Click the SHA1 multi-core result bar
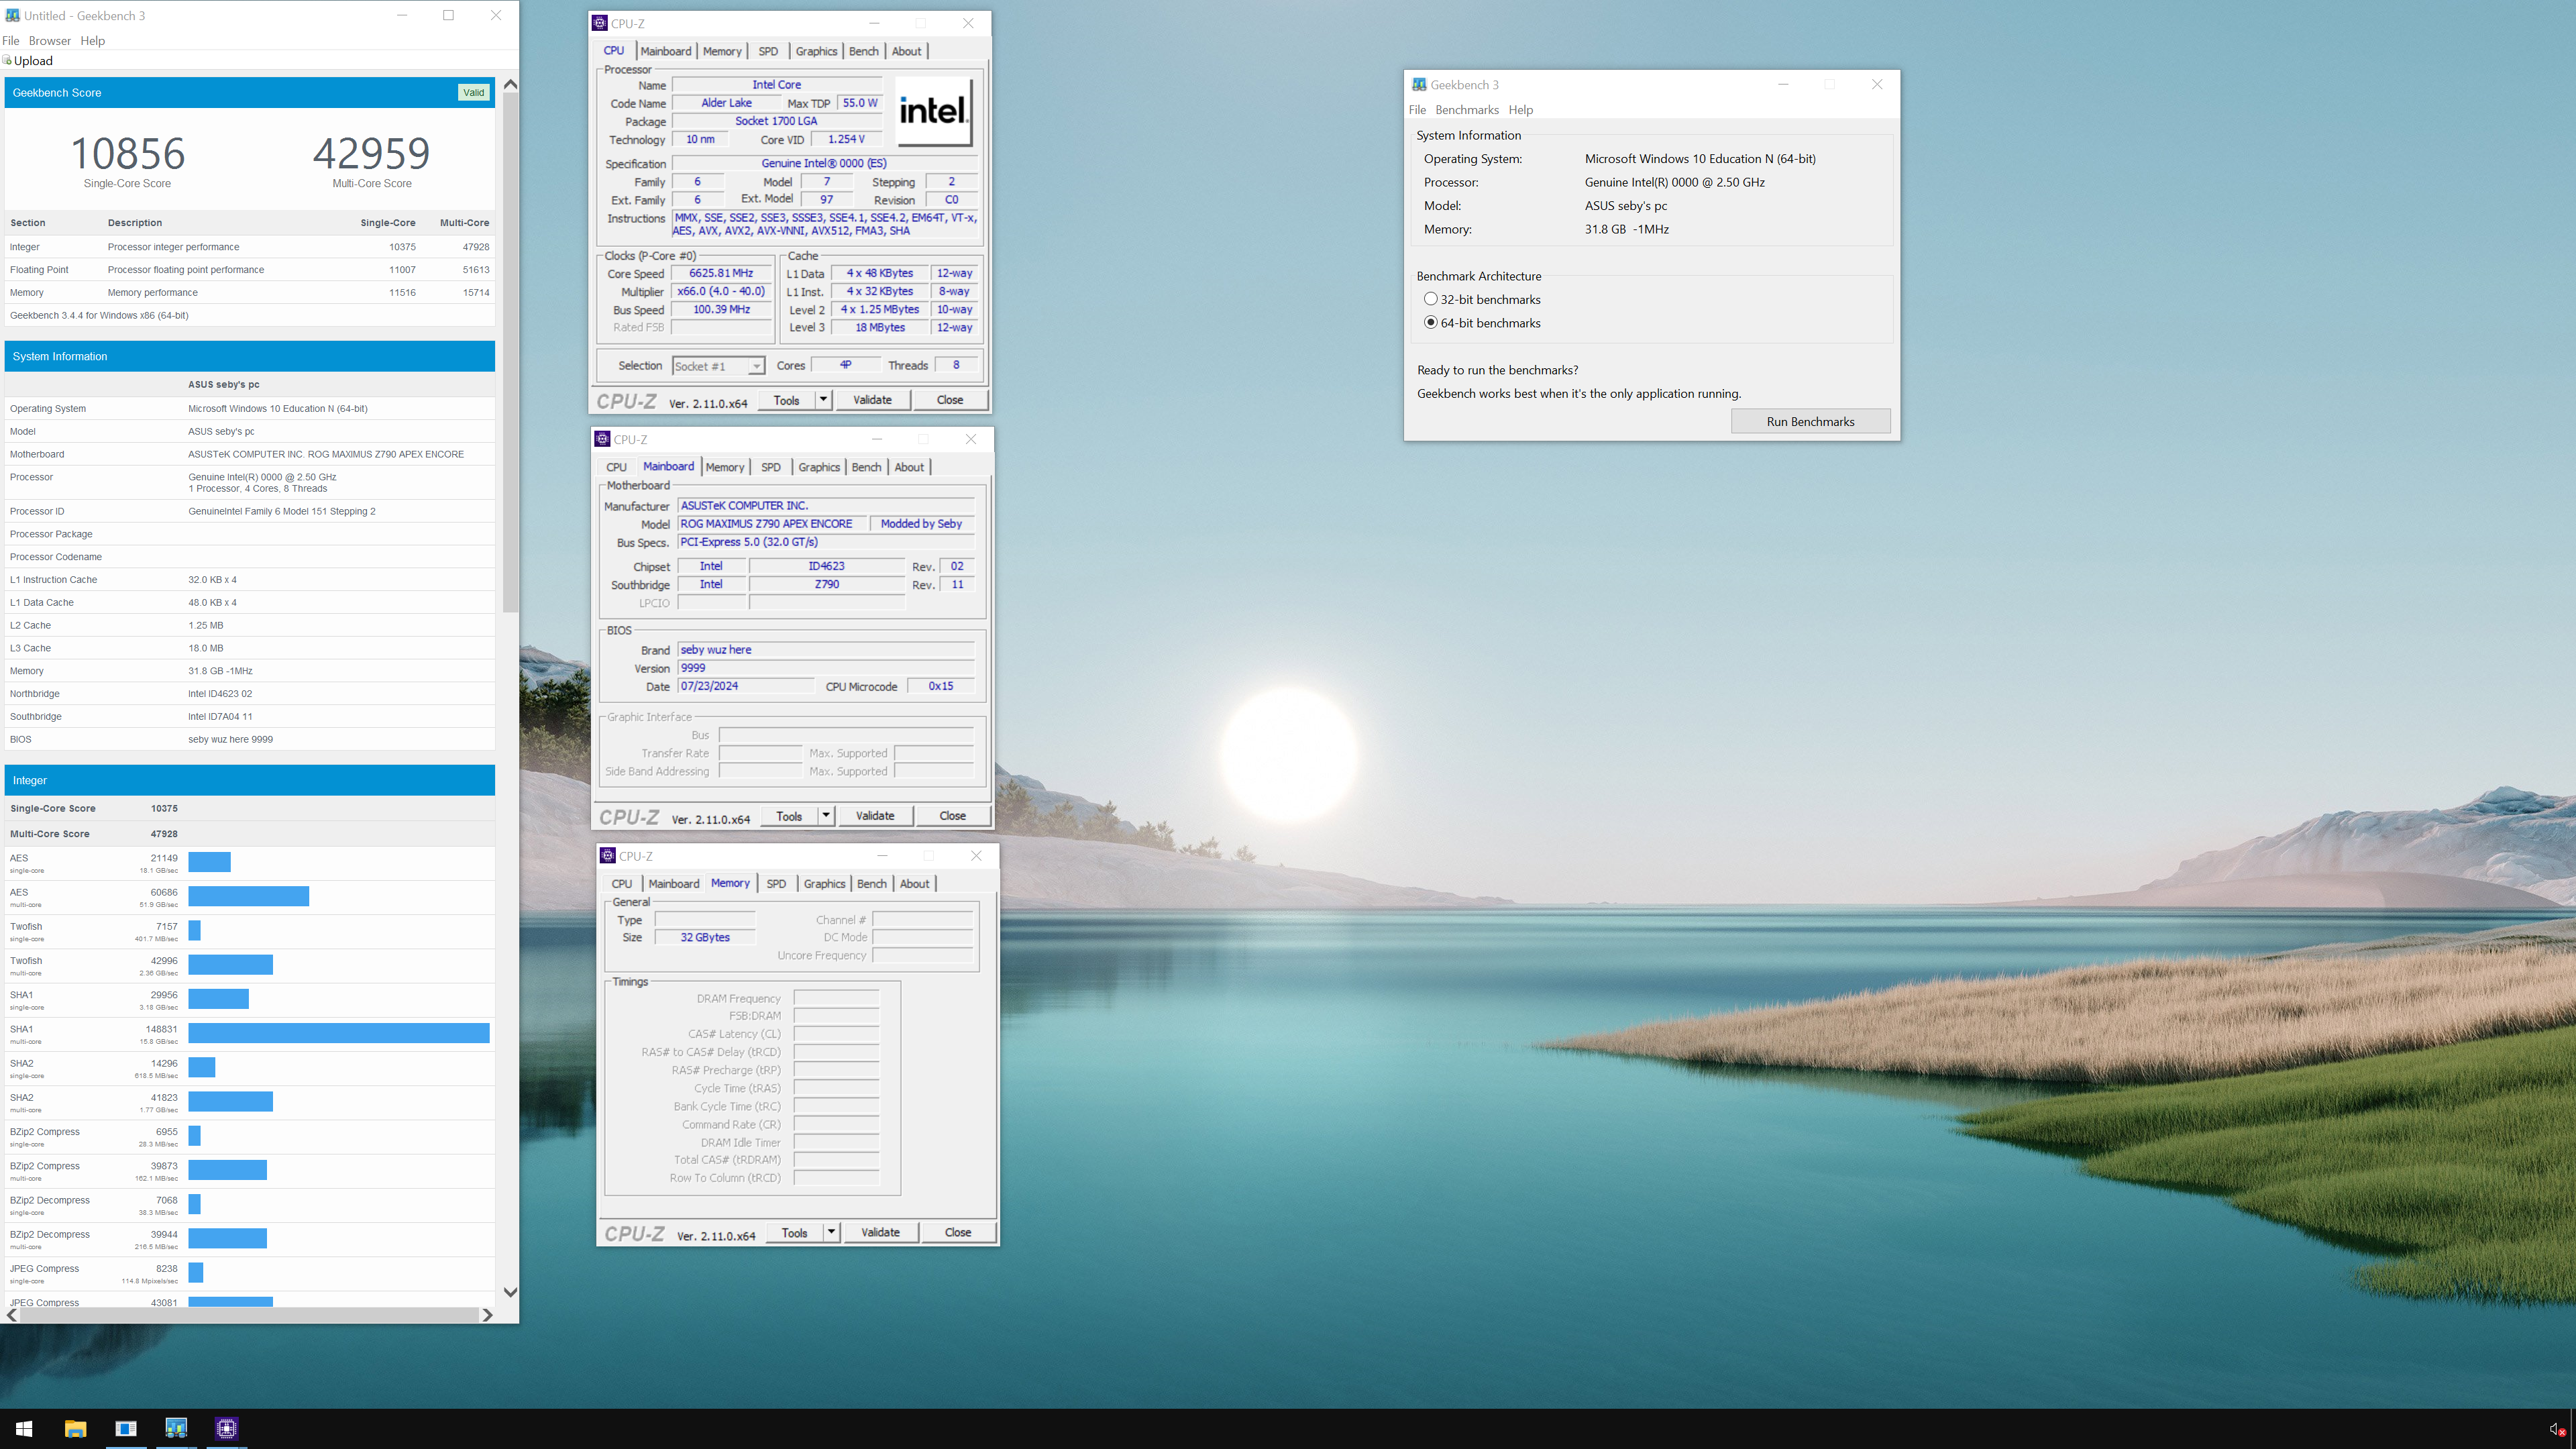This screenshot has height=1449, width=2576. (339, 1033)
